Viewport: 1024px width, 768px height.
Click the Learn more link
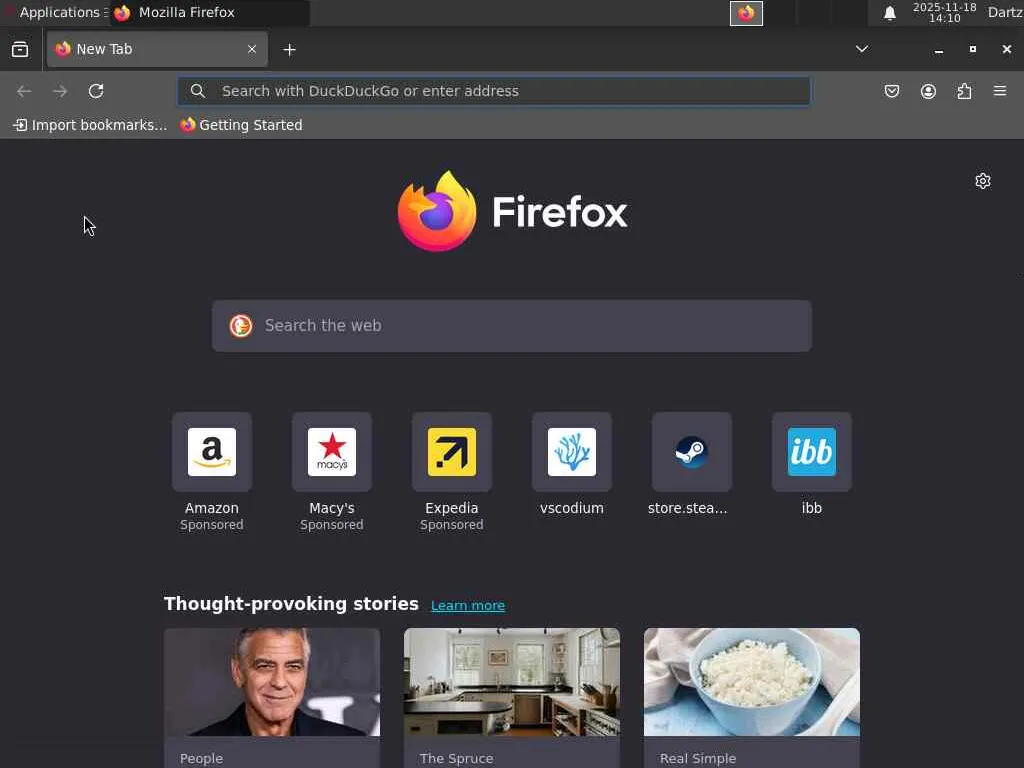point(468,605)
